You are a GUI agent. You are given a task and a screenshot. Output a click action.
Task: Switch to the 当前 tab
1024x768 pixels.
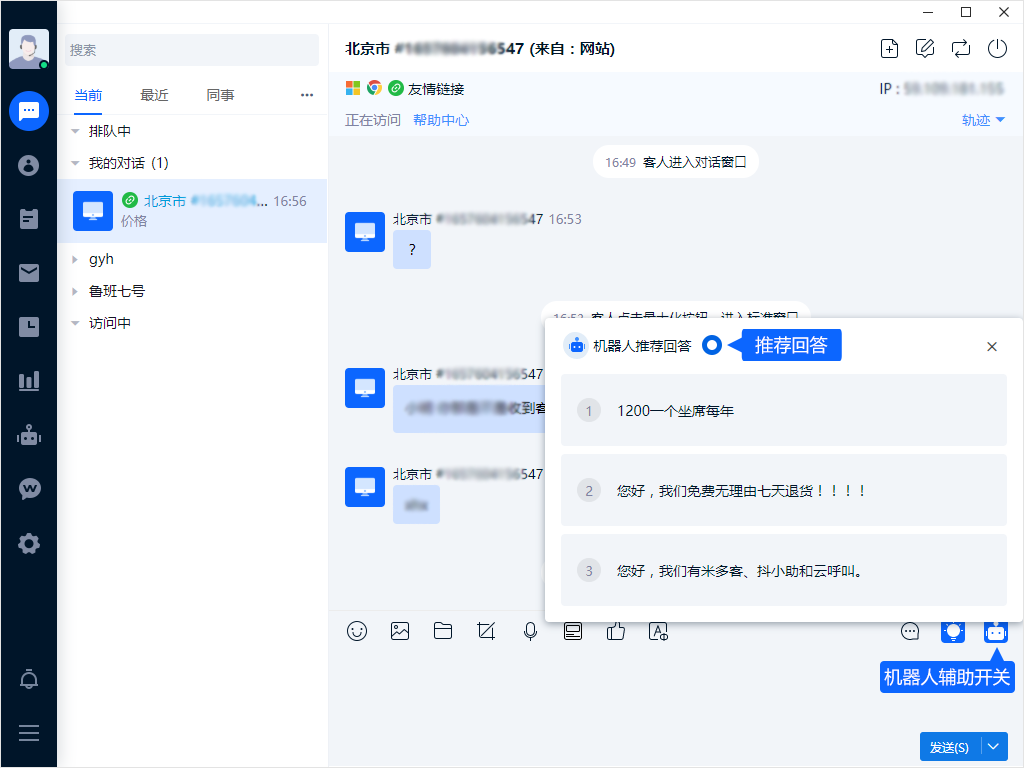point(88,95)
